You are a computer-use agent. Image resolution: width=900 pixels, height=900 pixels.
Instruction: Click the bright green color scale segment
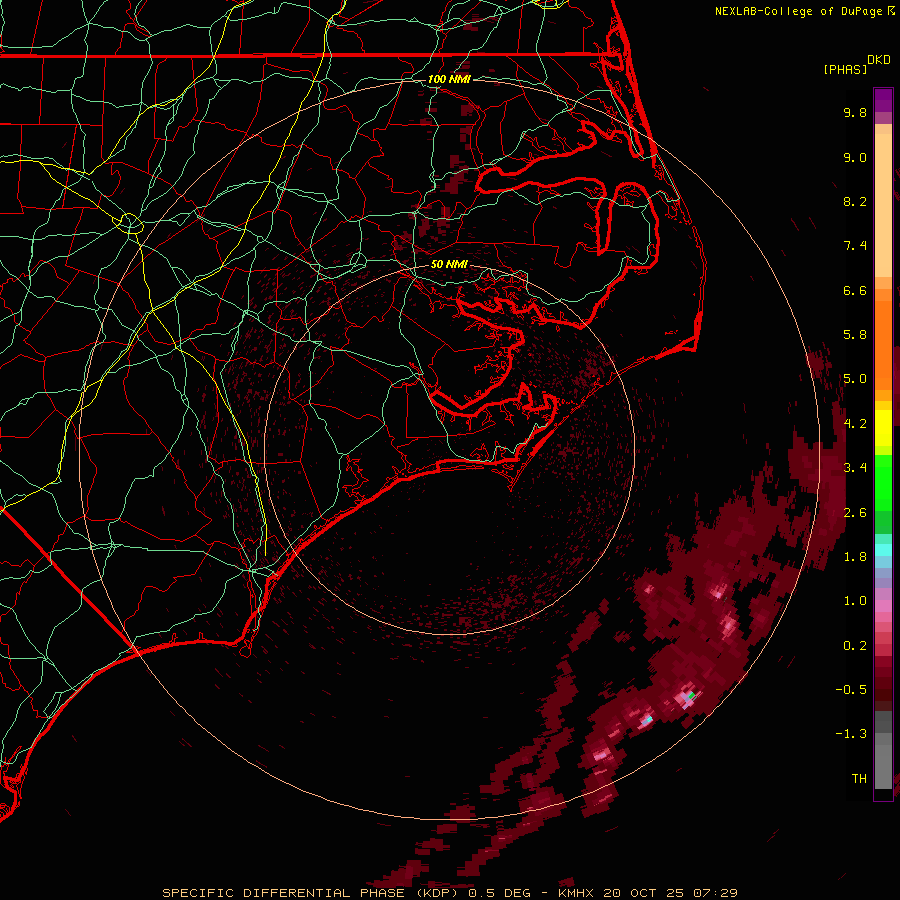click(x=883, y=482)
